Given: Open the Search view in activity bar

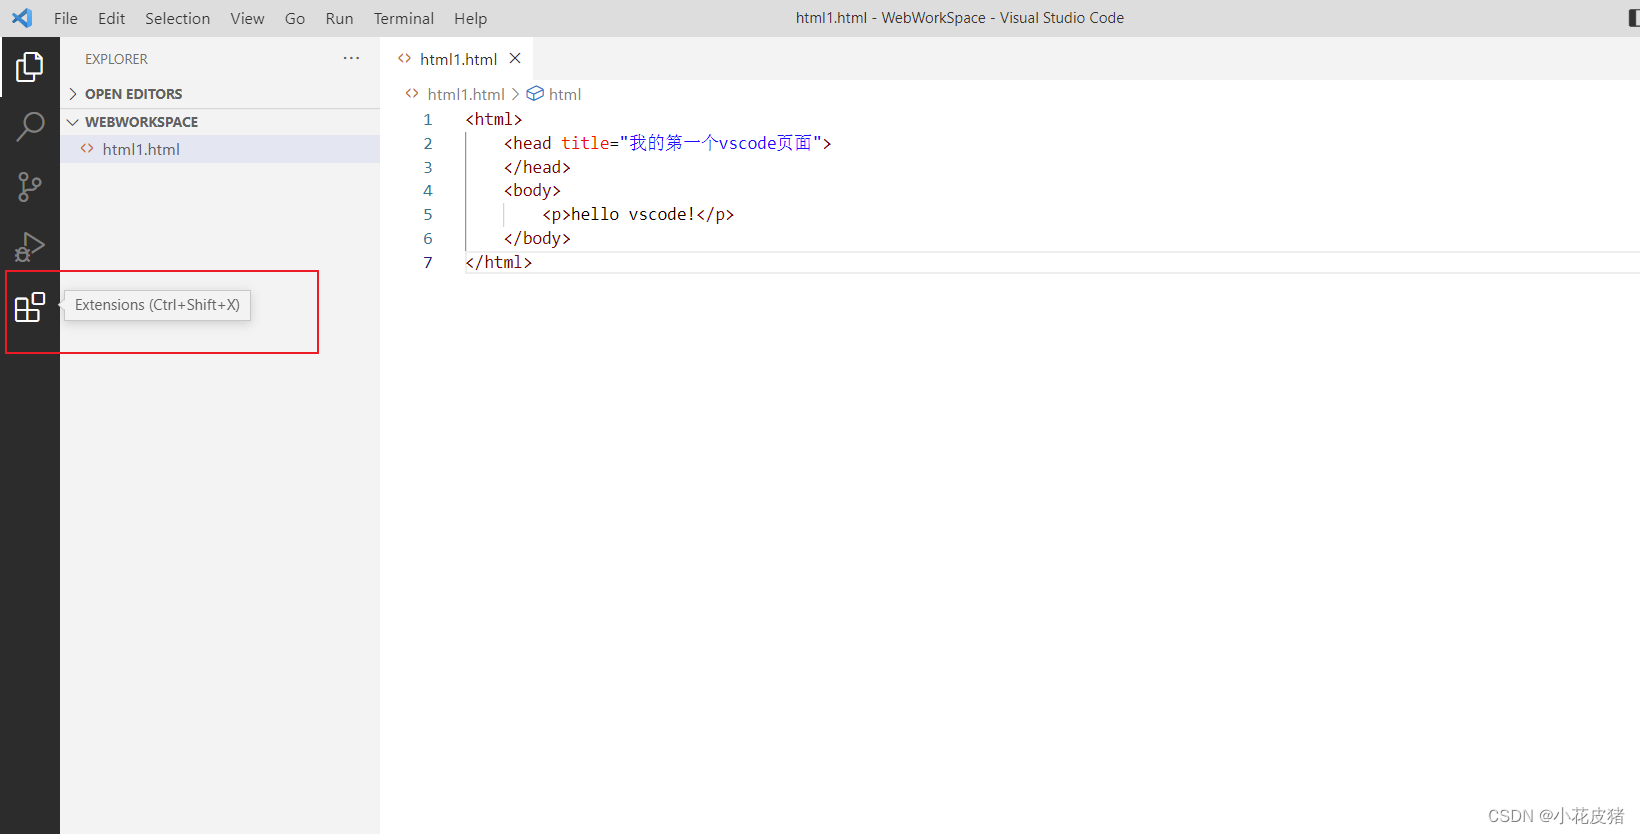Looking at the screenshot, I should coord(30,127).
